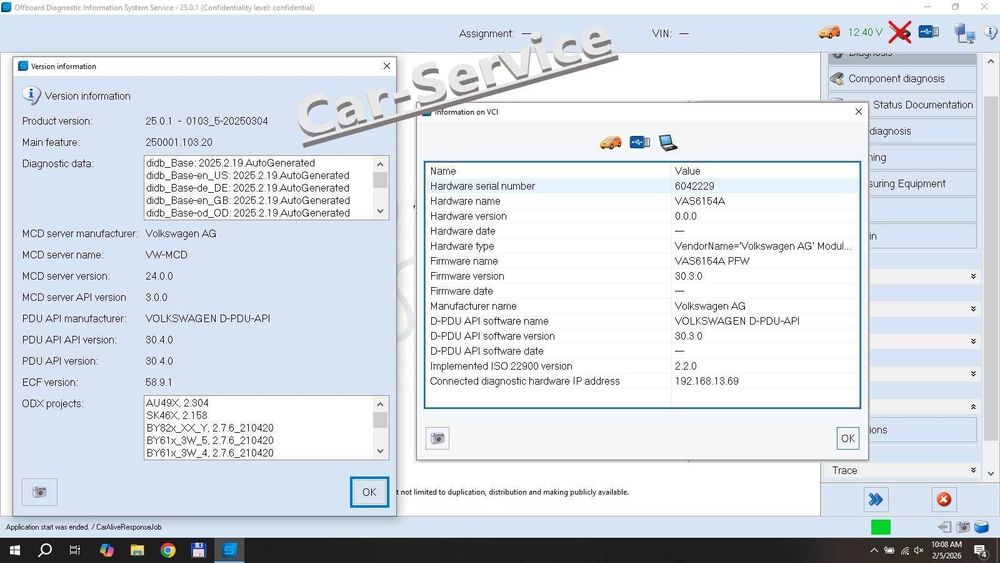Select Connected diagnostic hardware IP address row

[642, 381]
